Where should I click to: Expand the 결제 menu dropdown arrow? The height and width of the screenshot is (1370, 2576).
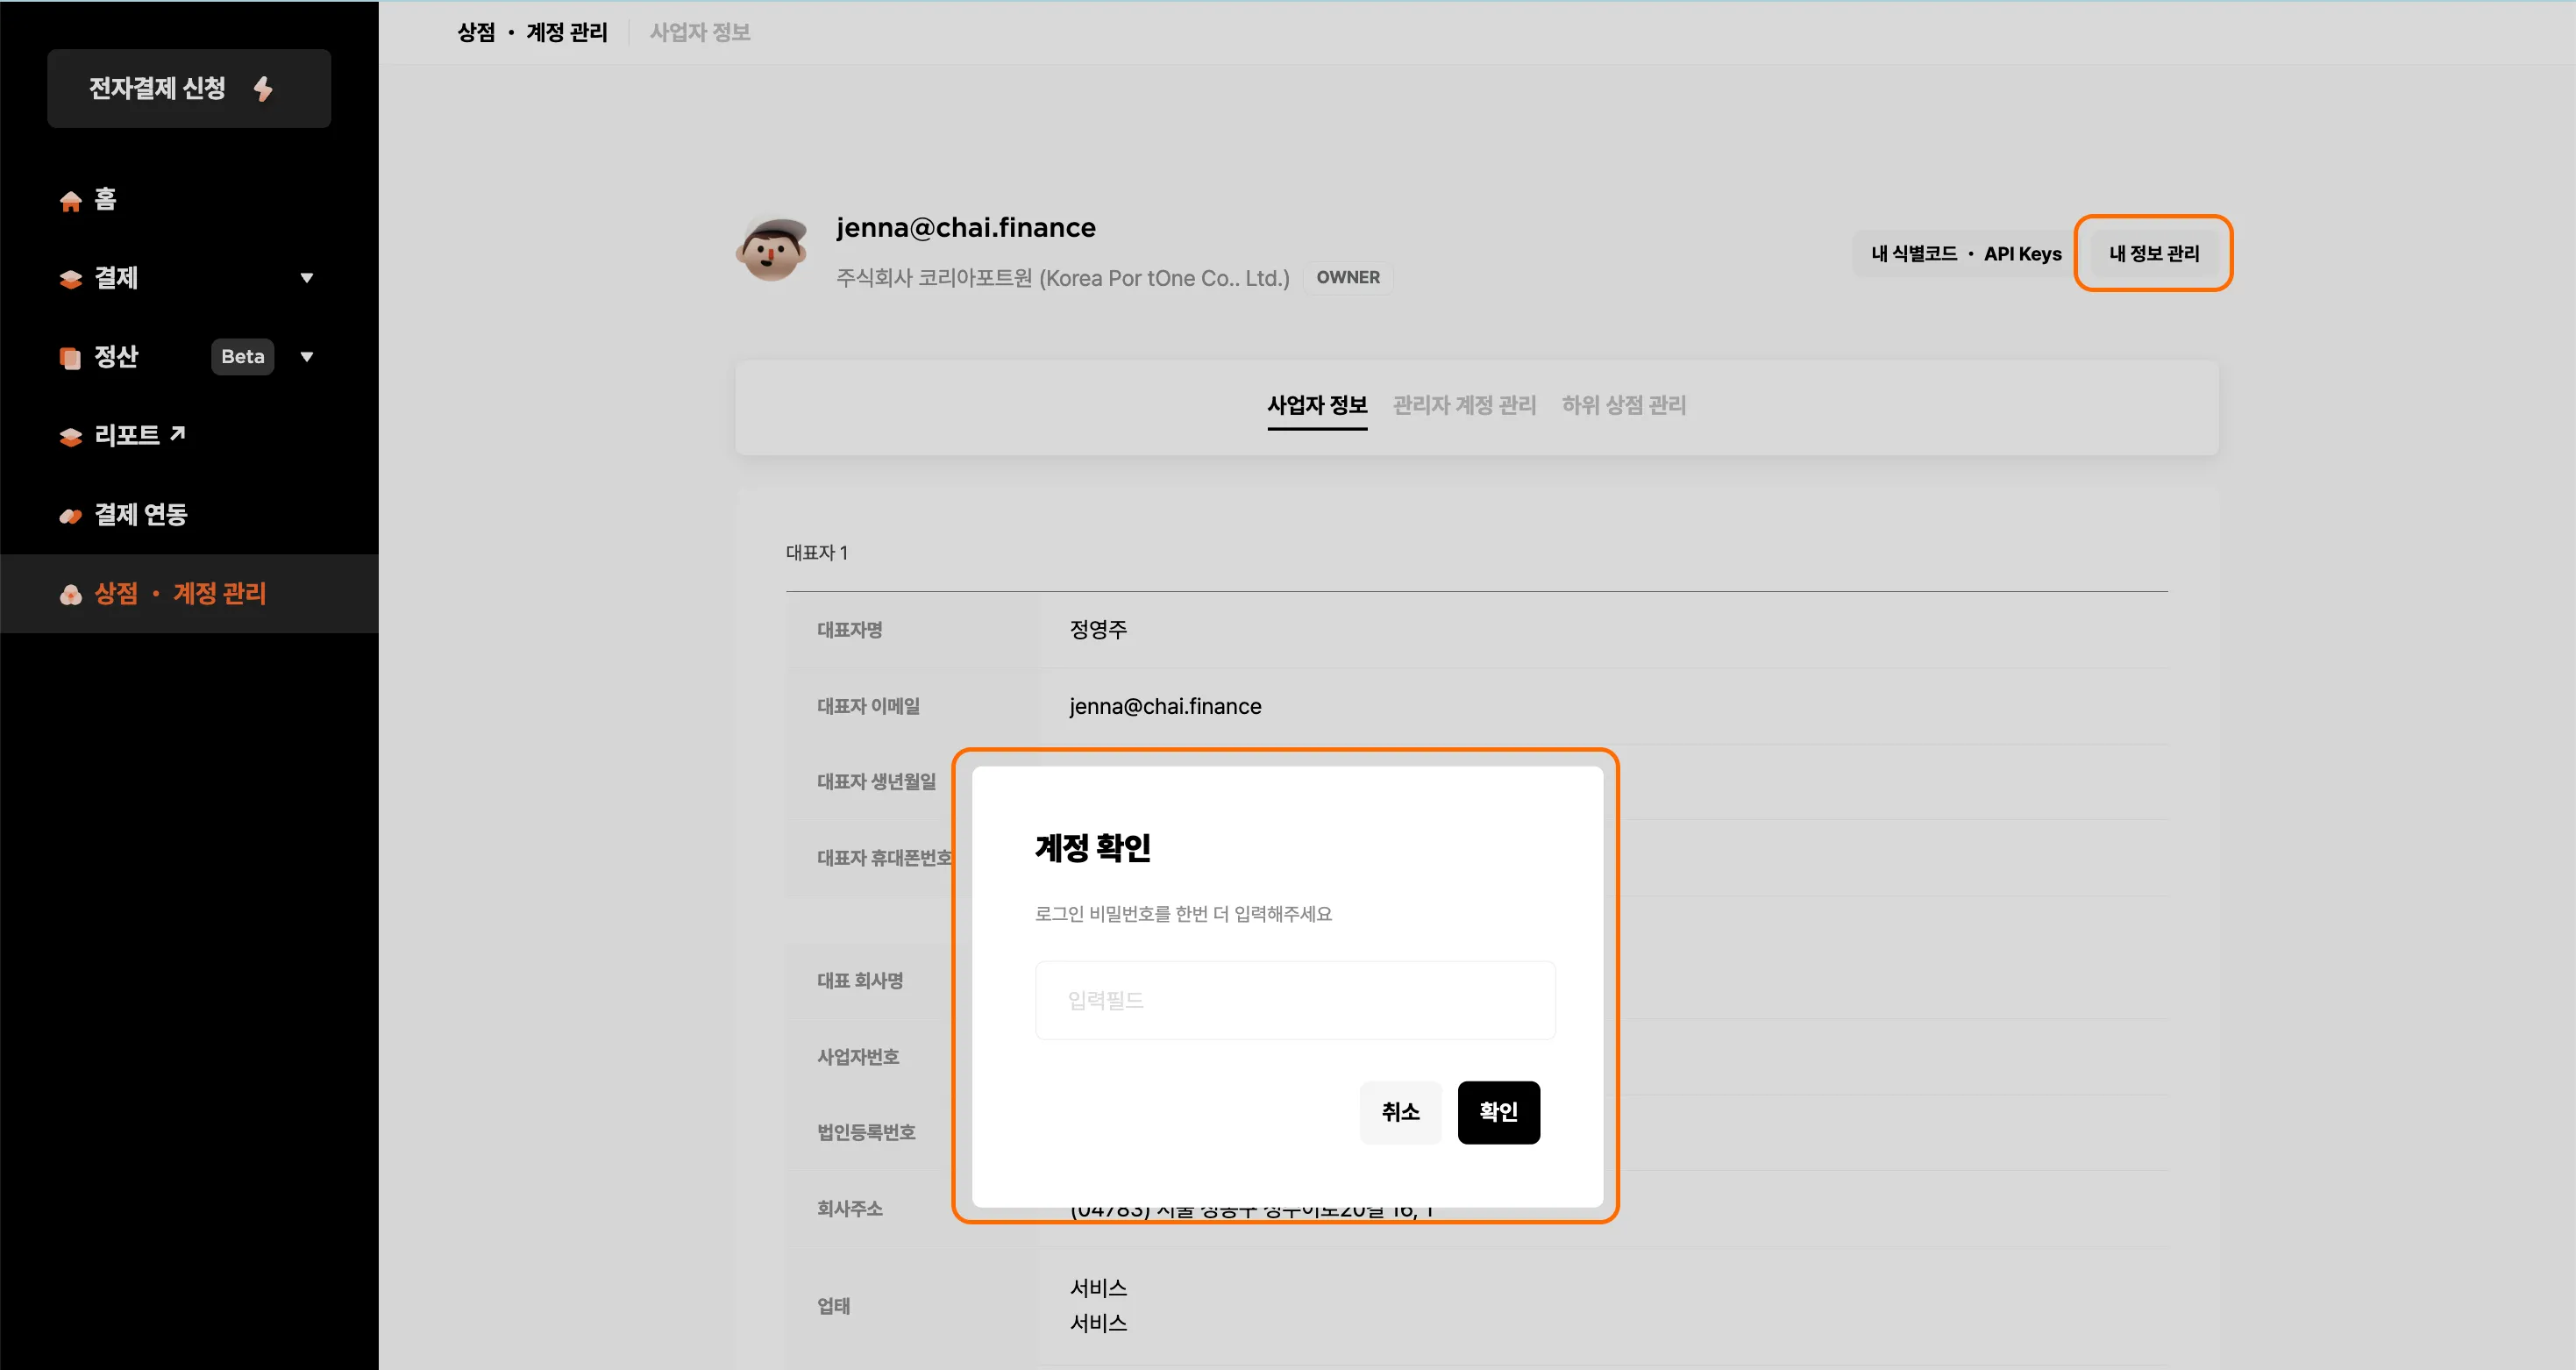307,278
